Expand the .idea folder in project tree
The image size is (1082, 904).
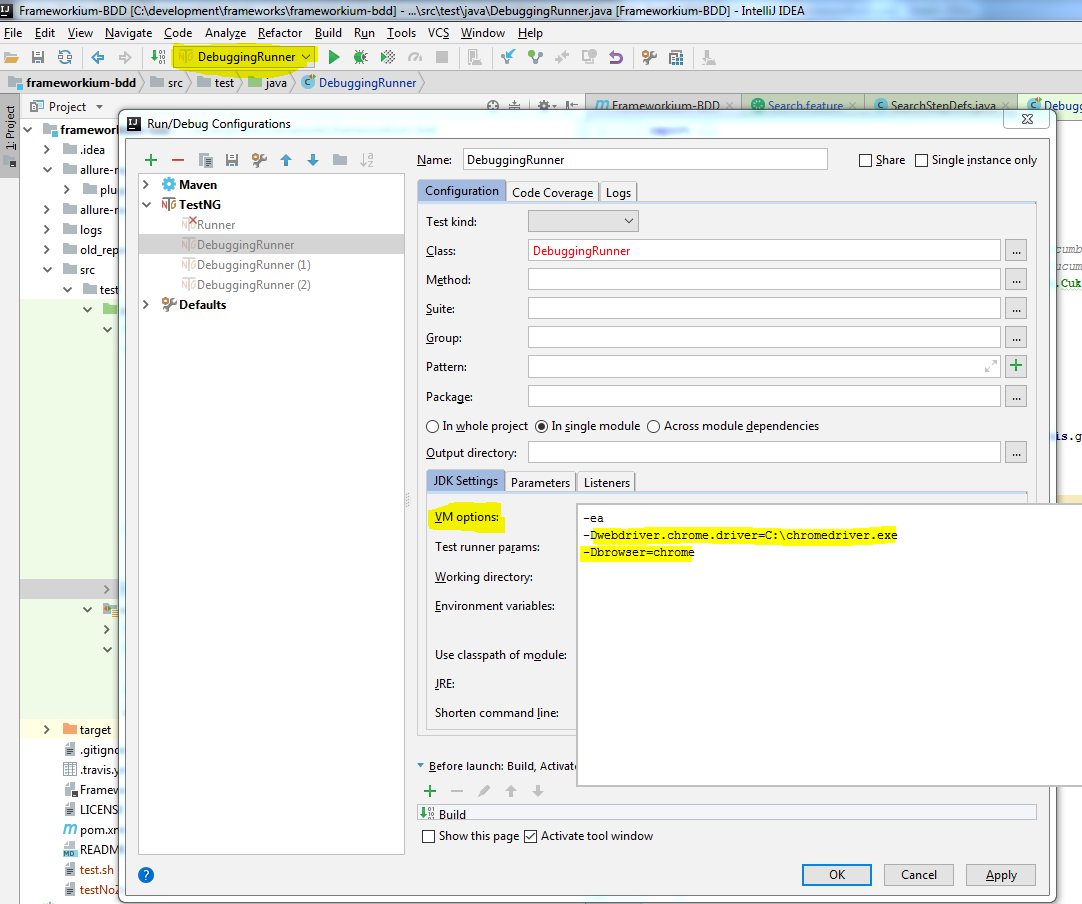pos(46,150)
